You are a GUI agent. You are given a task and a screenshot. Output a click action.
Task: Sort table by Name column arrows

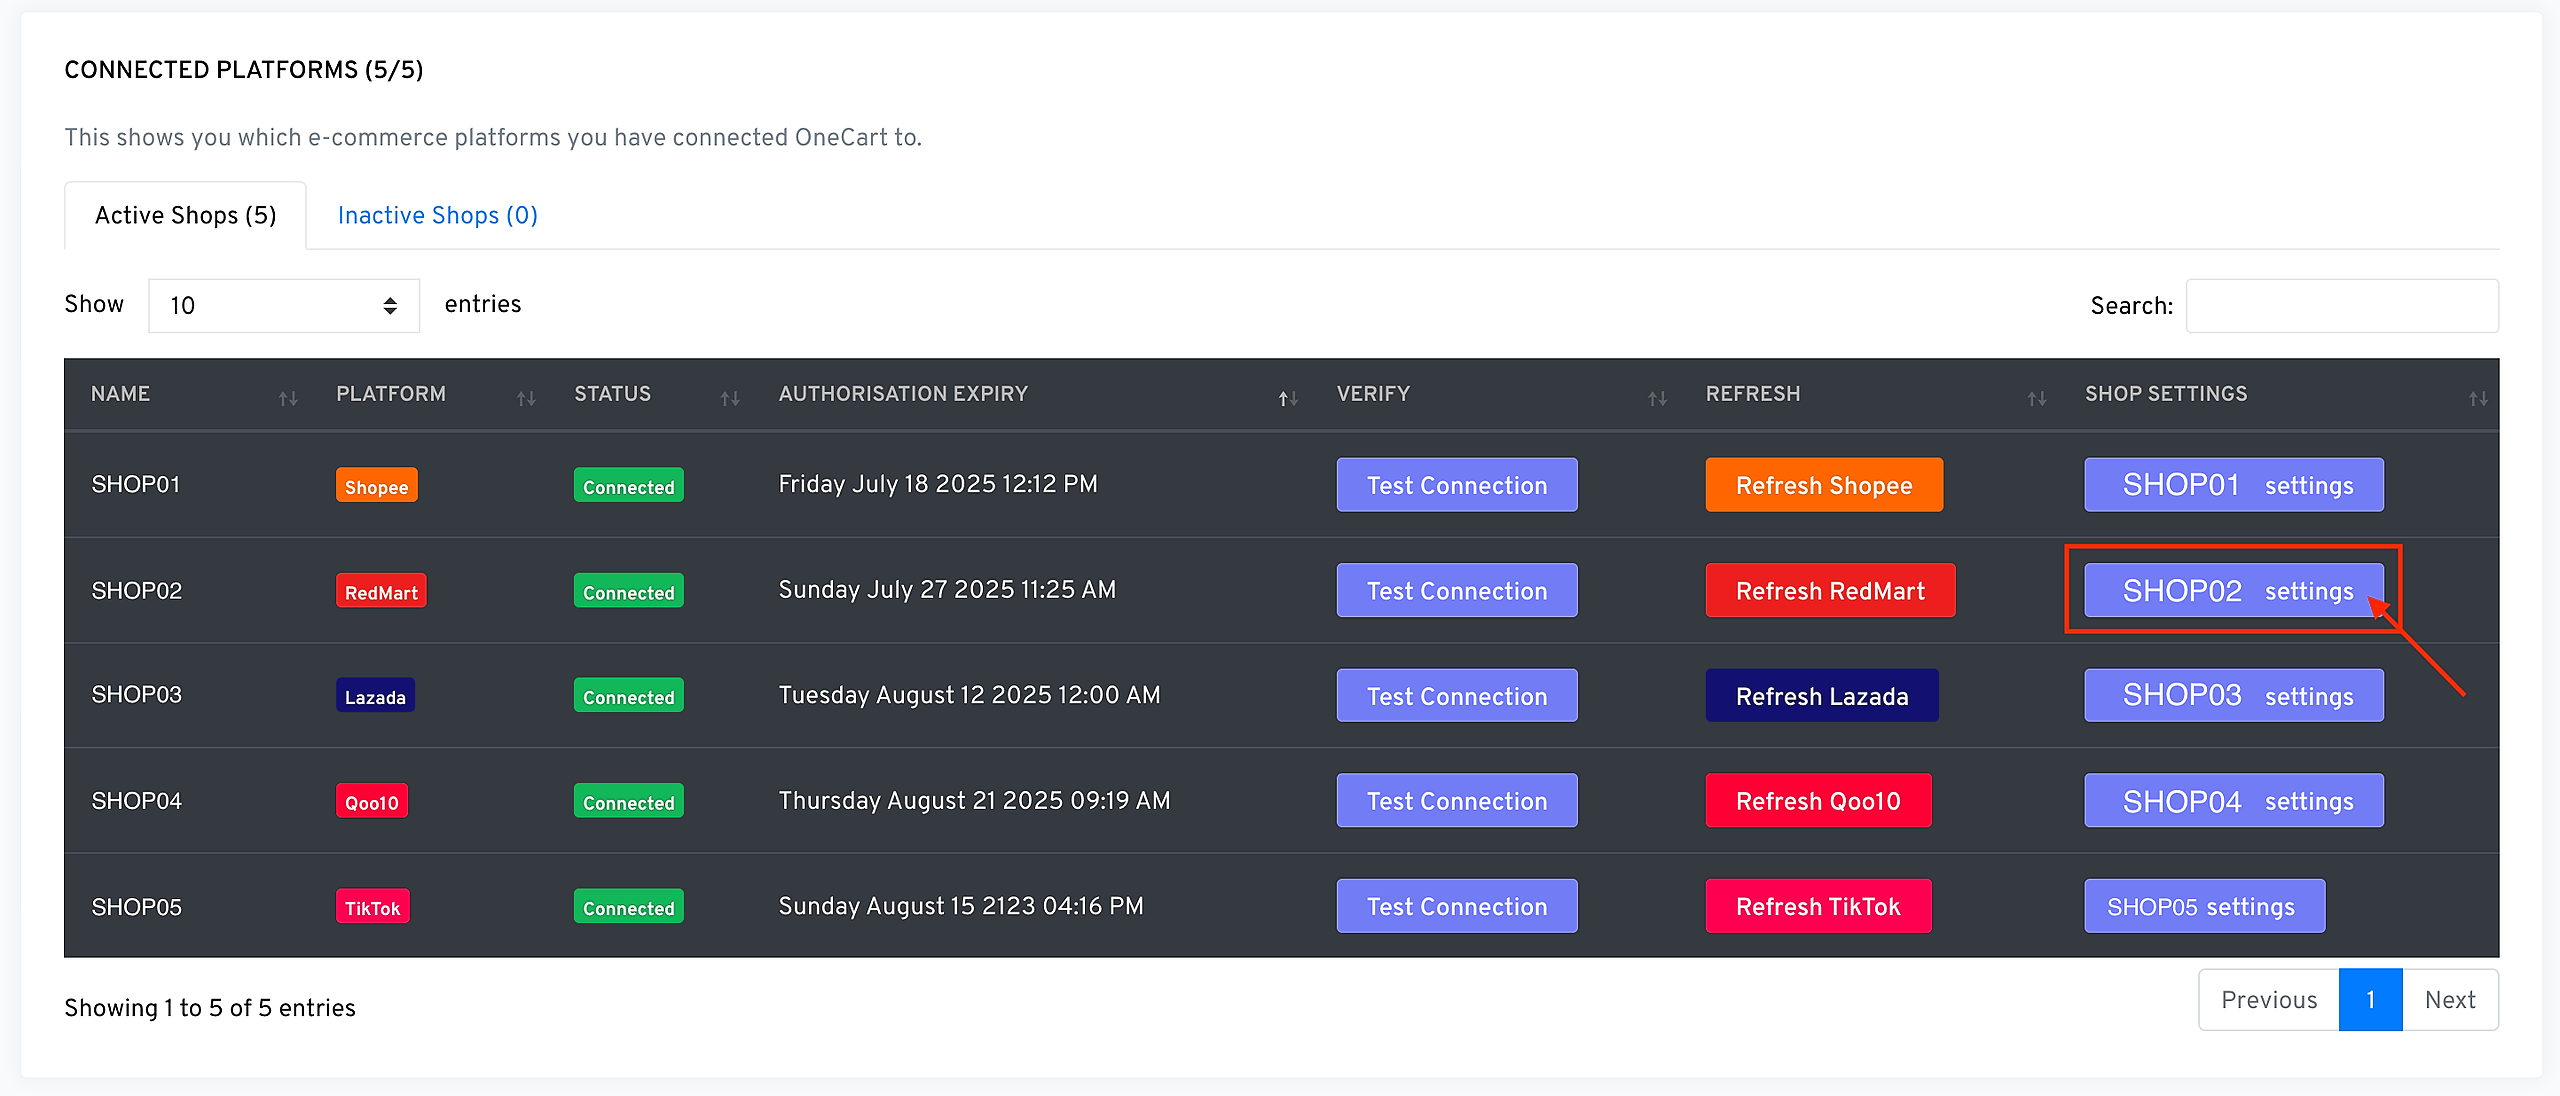click(288, 398)
